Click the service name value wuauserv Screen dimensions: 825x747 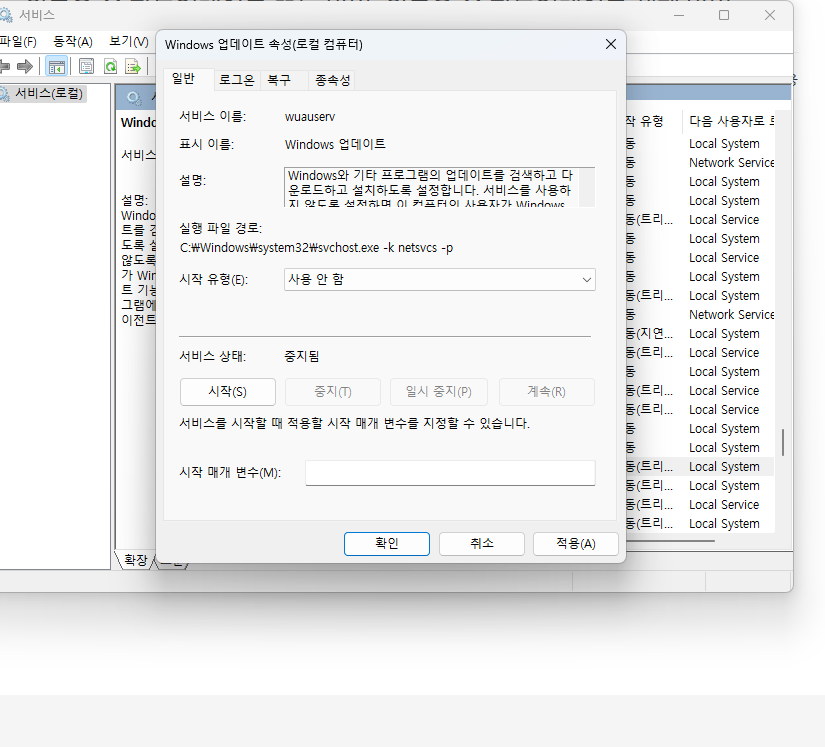(x=310, y=117)
